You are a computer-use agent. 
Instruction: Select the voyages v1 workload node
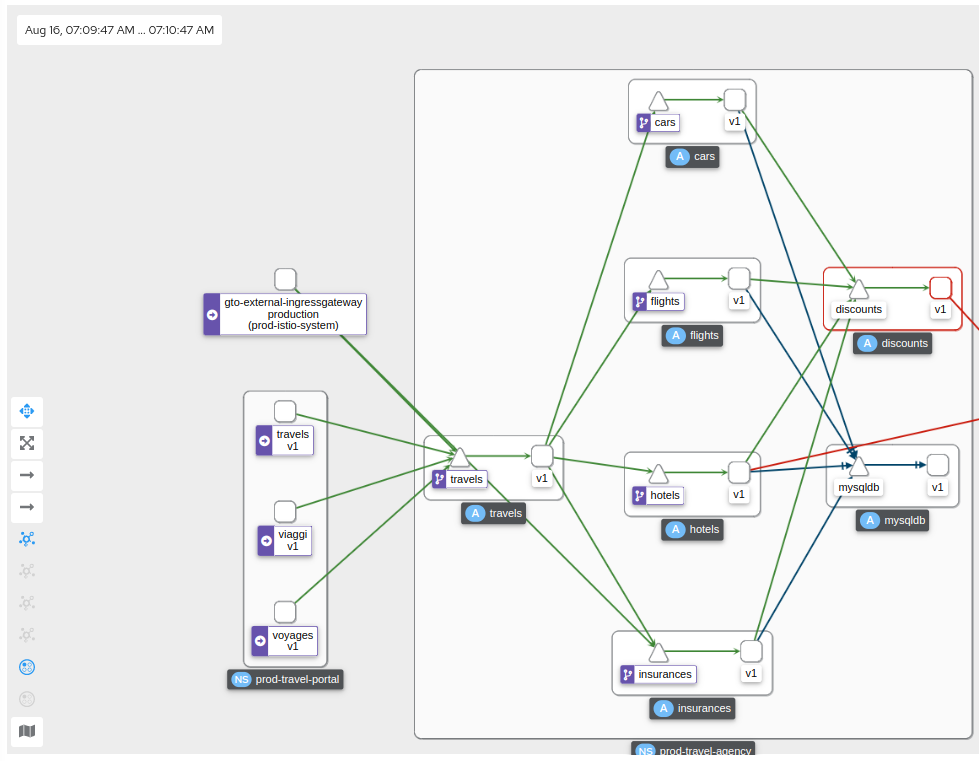[285, 612]
